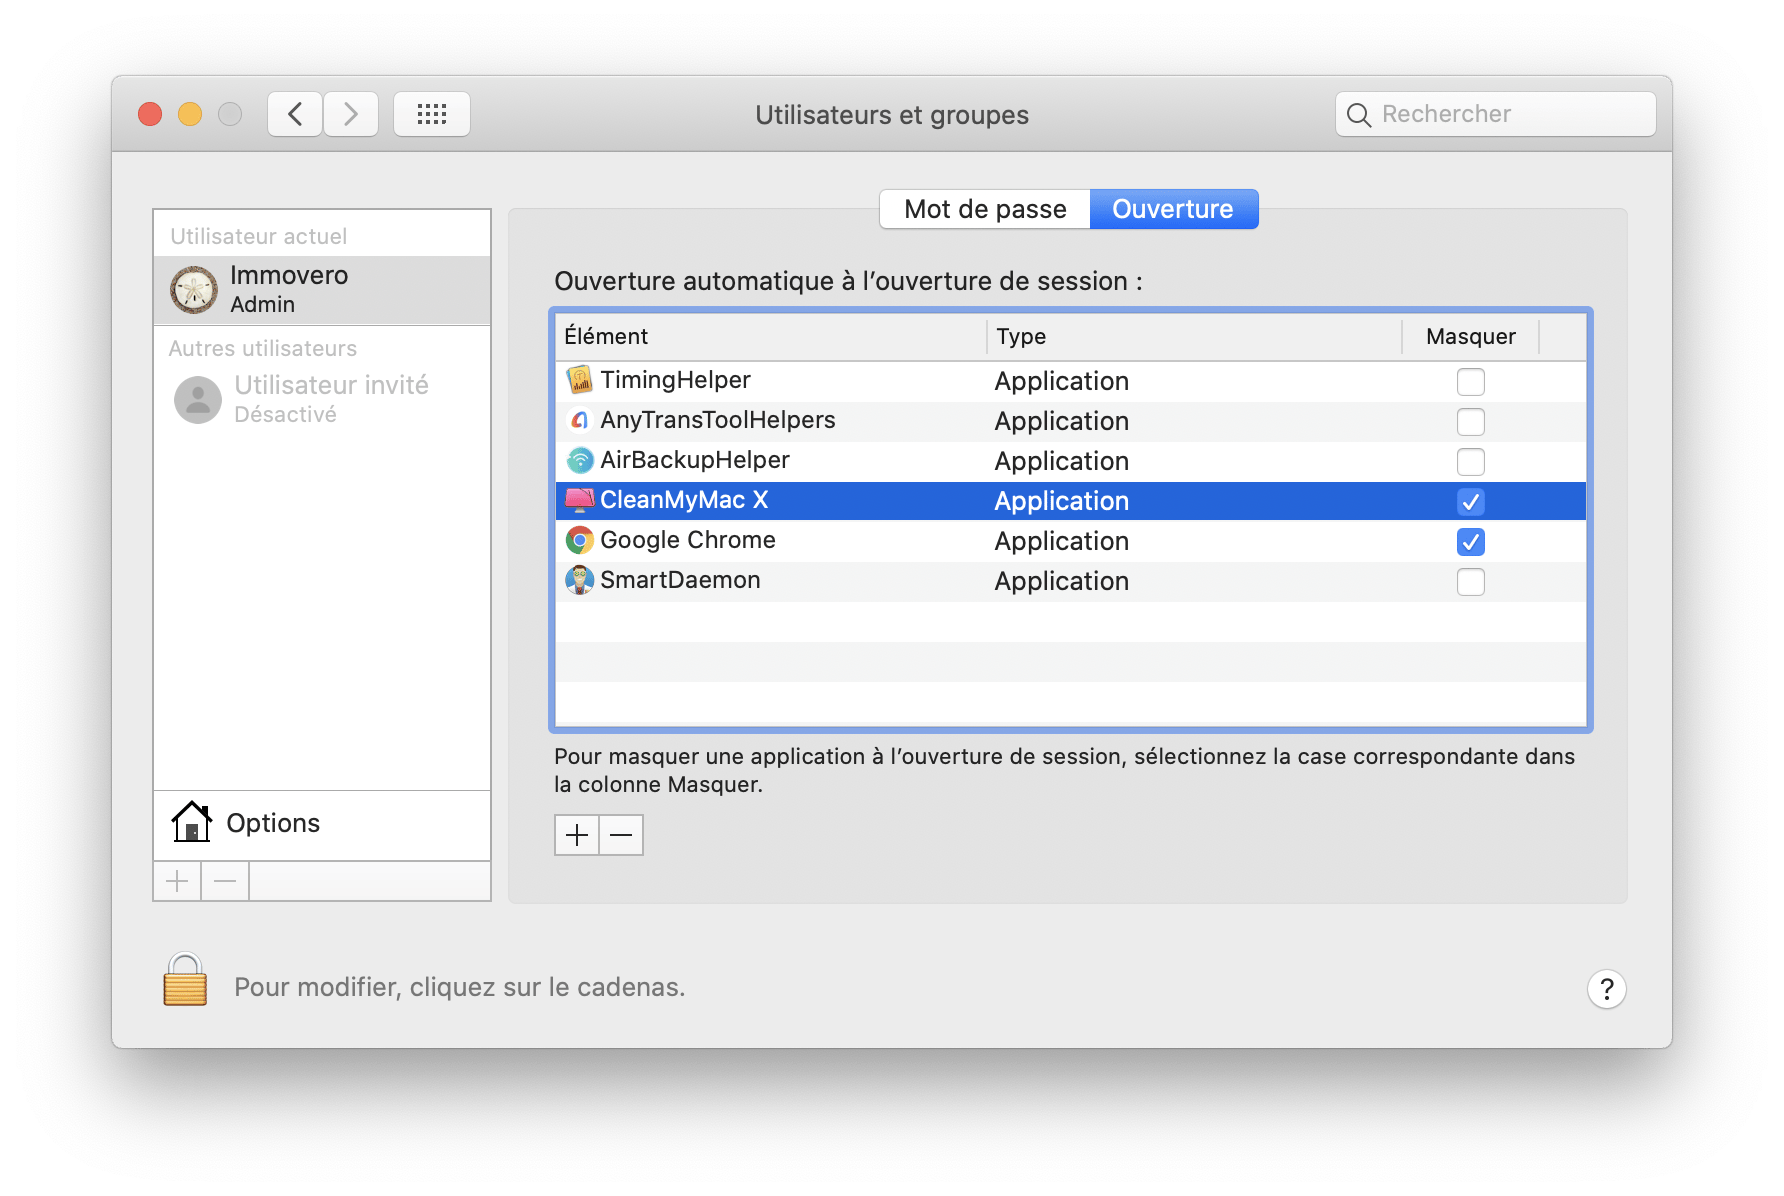
Task: Click Application type in SmartDaemon row
Action: [1061, 581]
